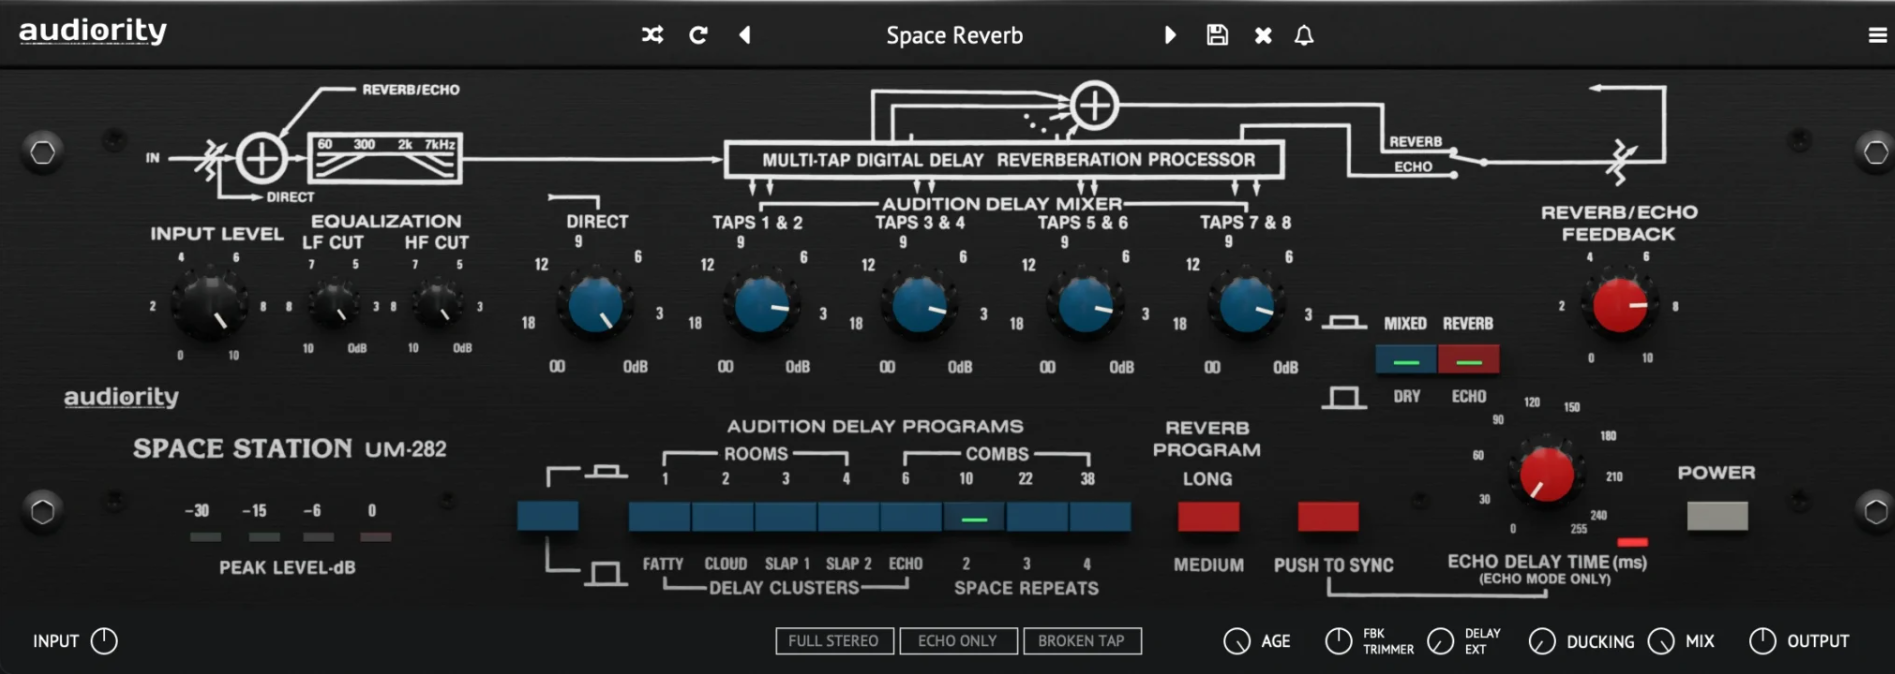
Task: Click the Input mini knob
Action: point(104,641)
